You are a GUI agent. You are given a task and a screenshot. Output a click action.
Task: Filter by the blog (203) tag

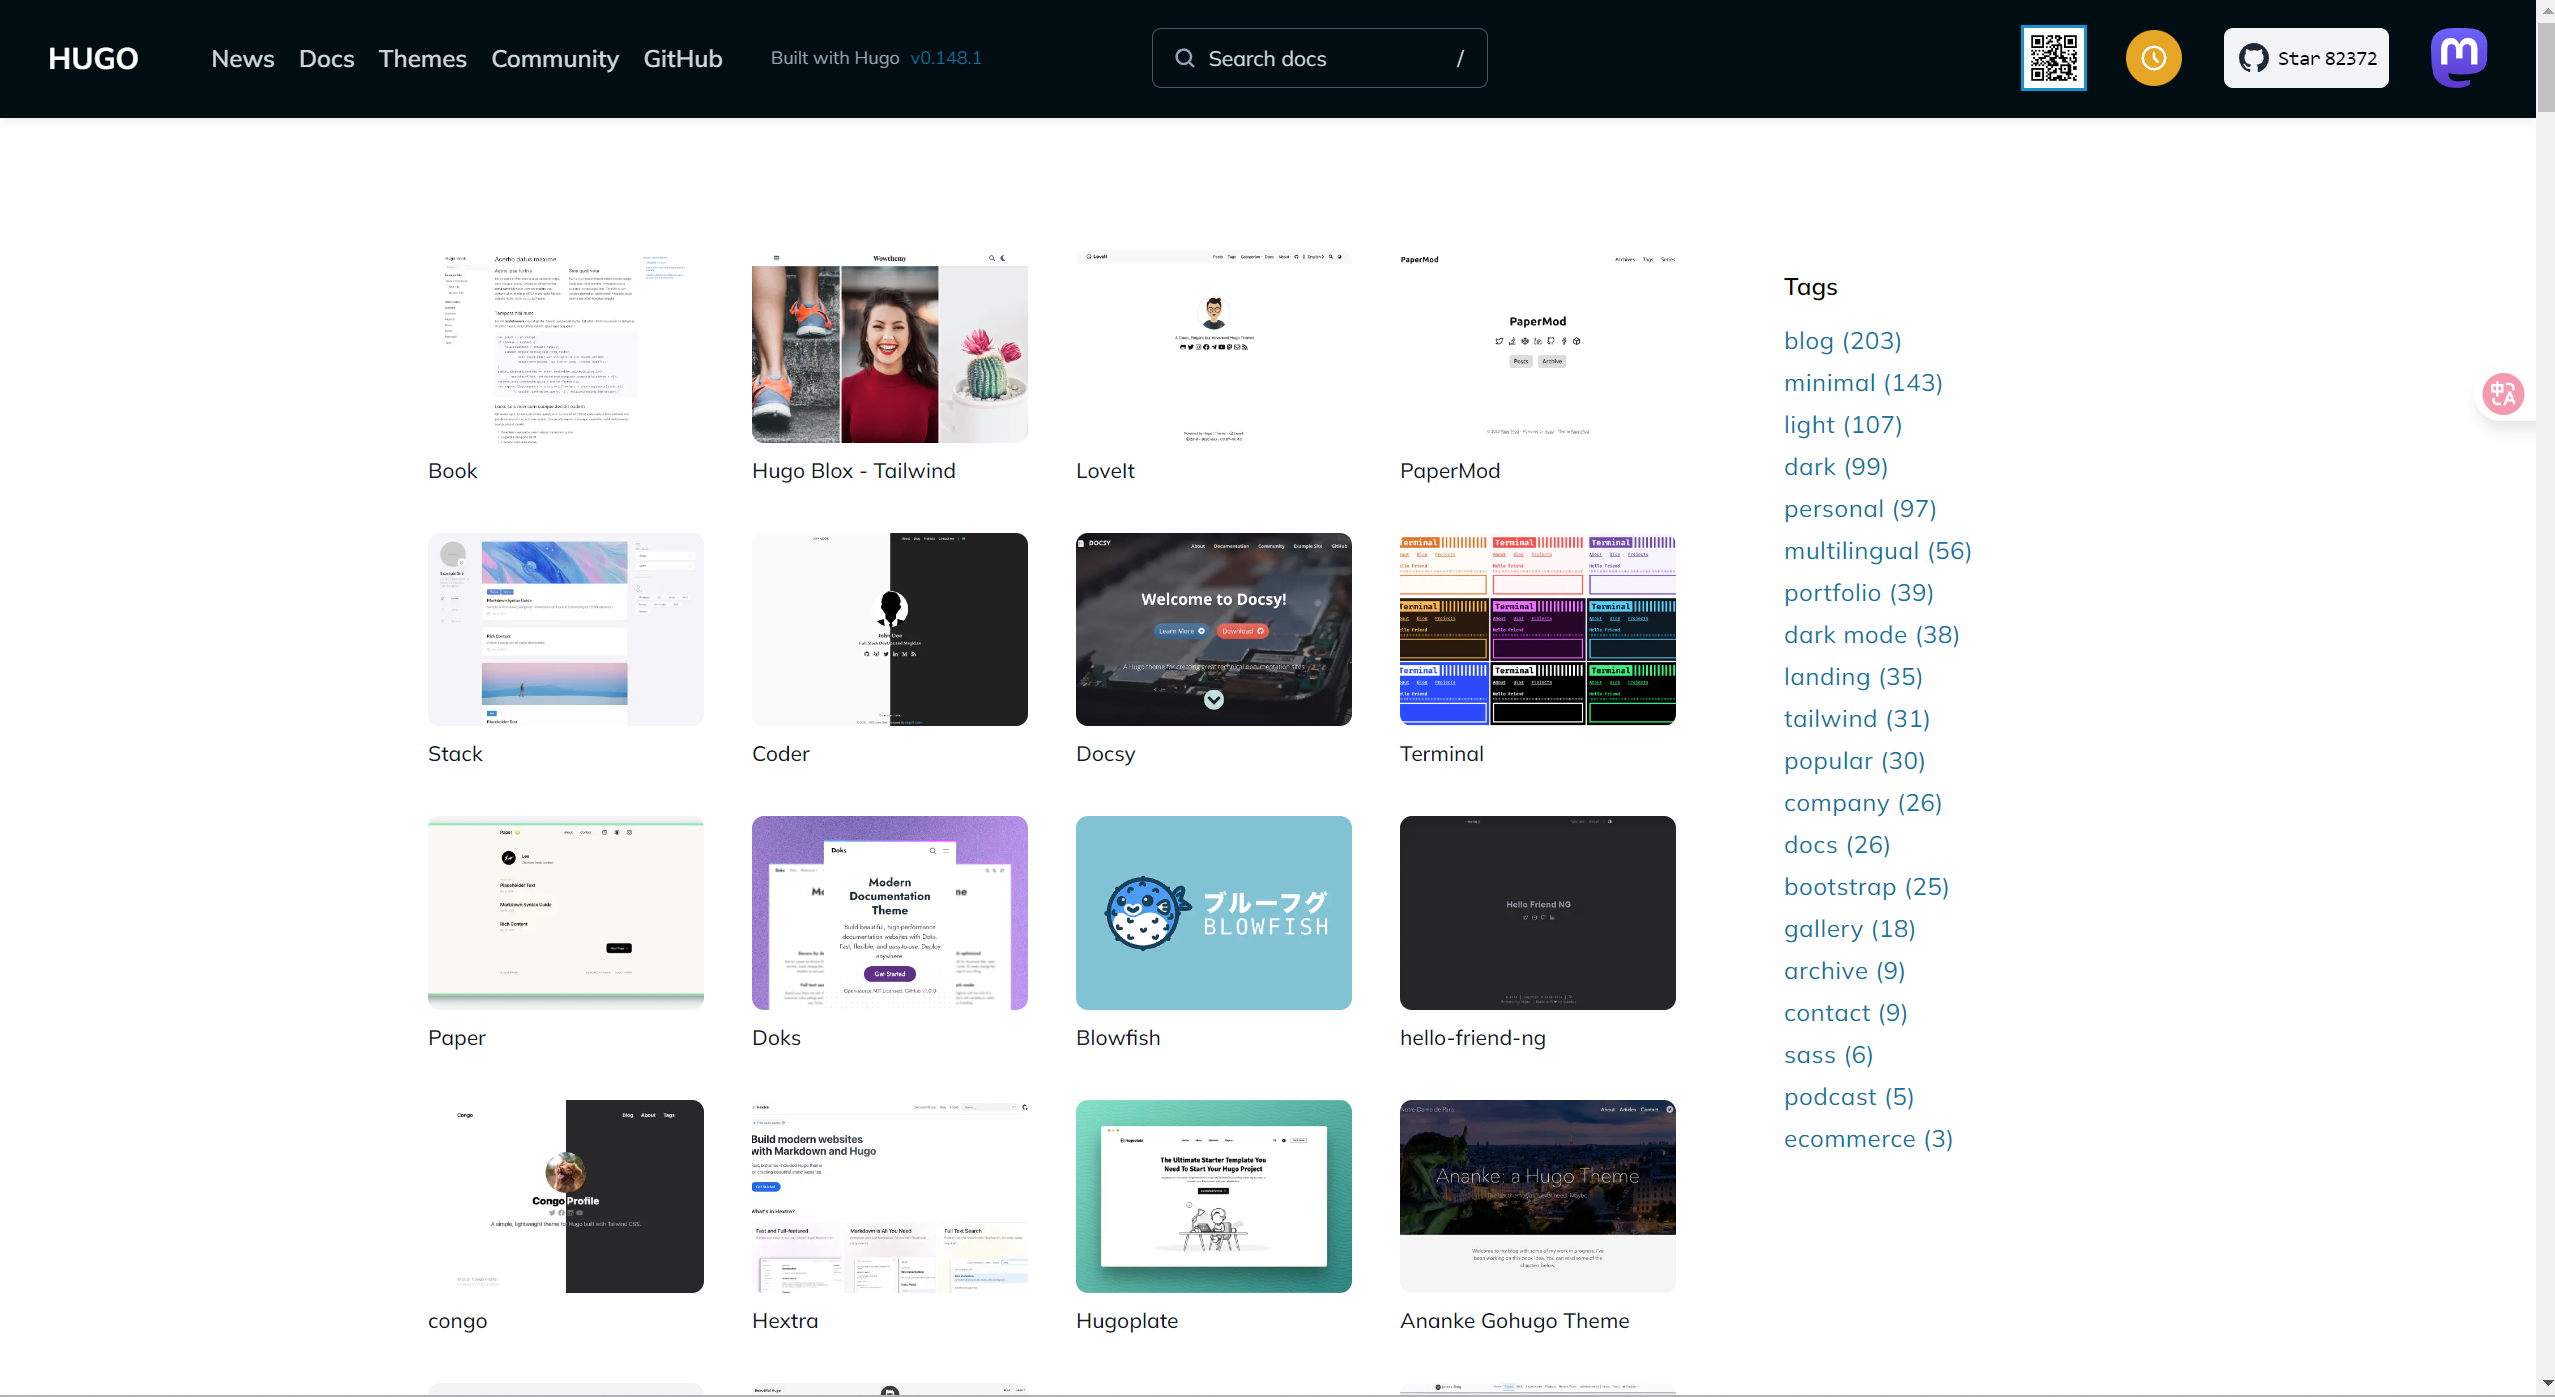click(x=1842, y=341)
